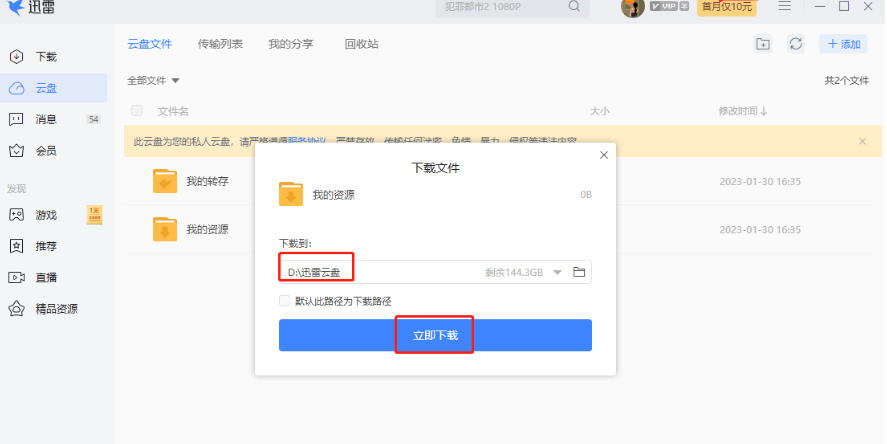Expand the 全部文件 filter dropdown
This screenshot has width=887, height=444.
point(153,80)
